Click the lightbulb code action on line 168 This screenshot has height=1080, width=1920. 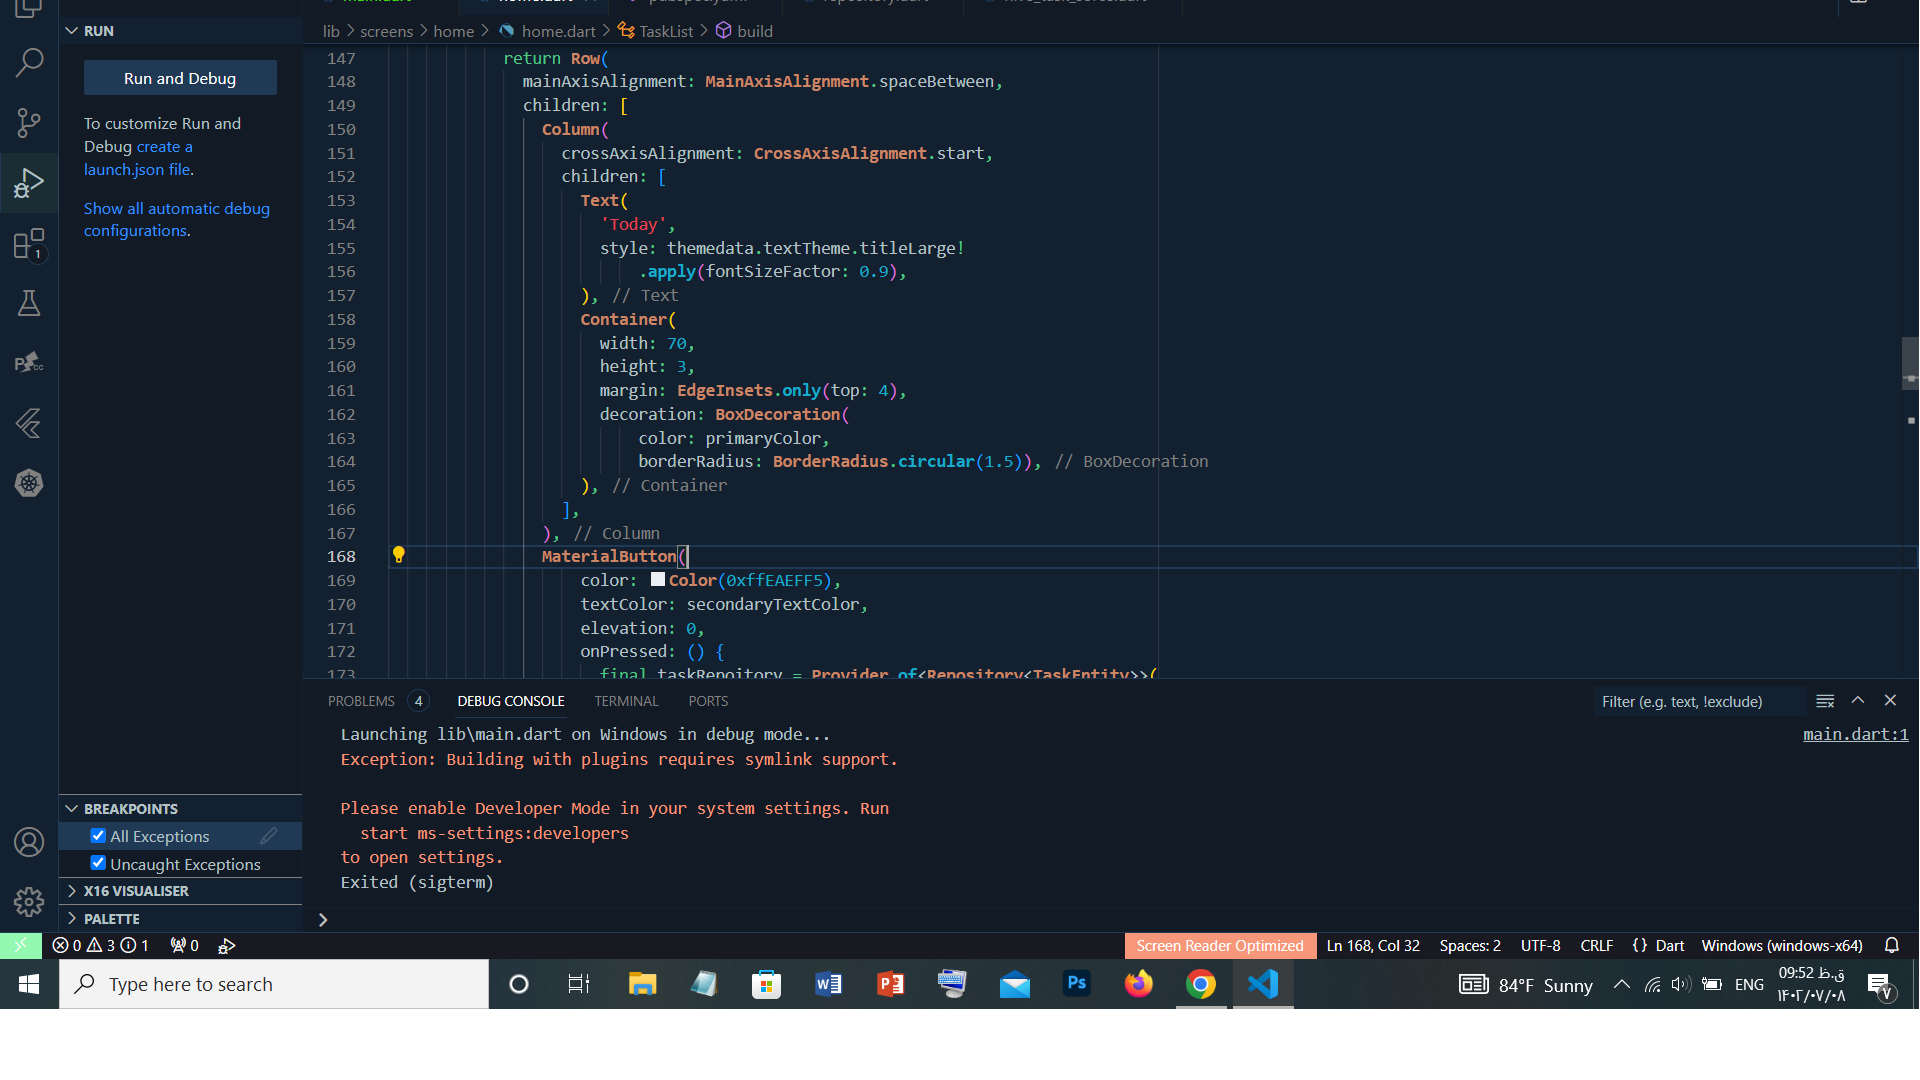[x=398, y=555]
